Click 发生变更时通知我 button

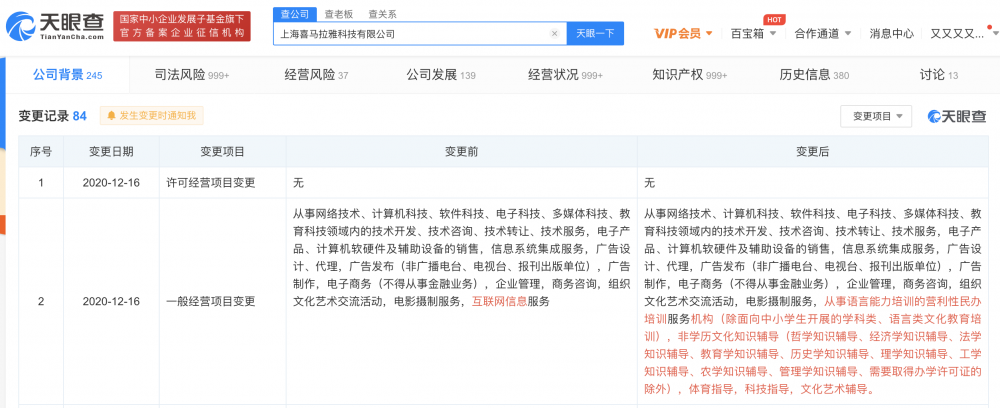(x=152, y=115)
